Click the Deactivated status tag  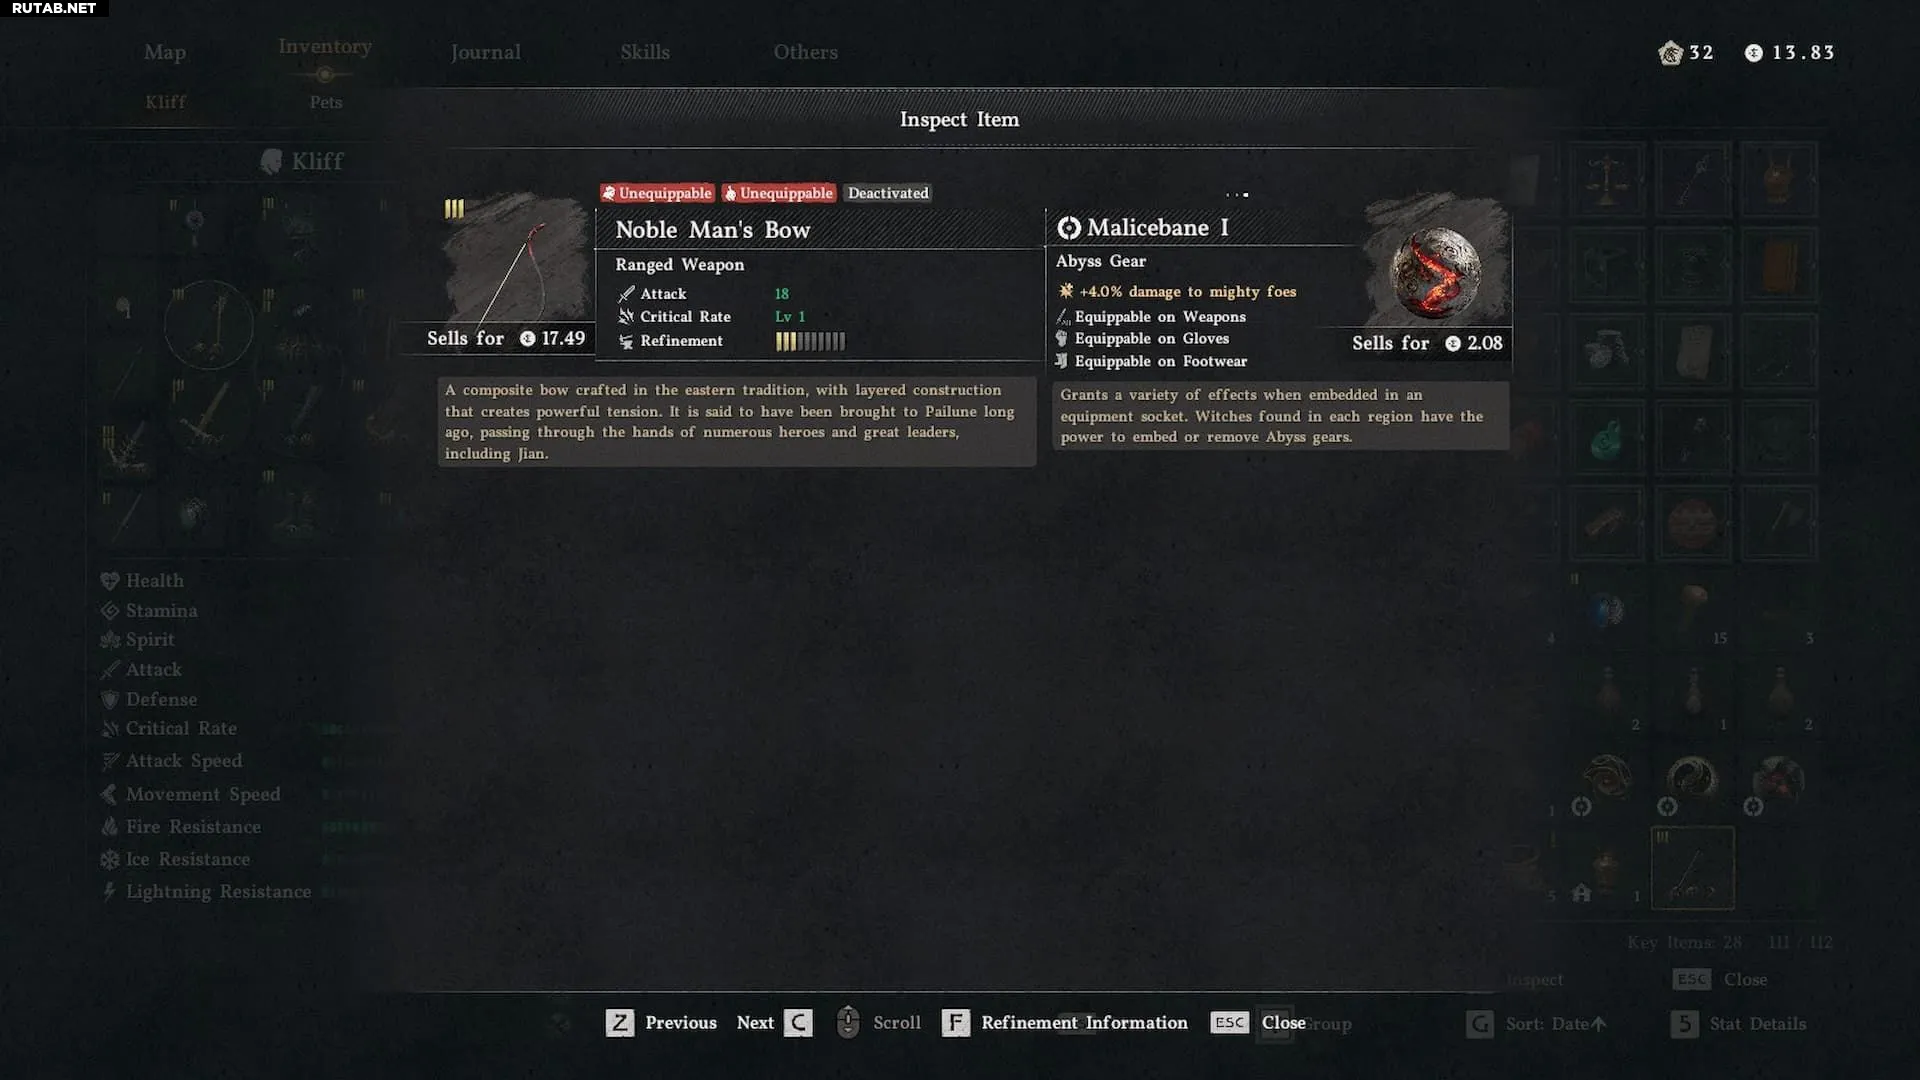888,193
